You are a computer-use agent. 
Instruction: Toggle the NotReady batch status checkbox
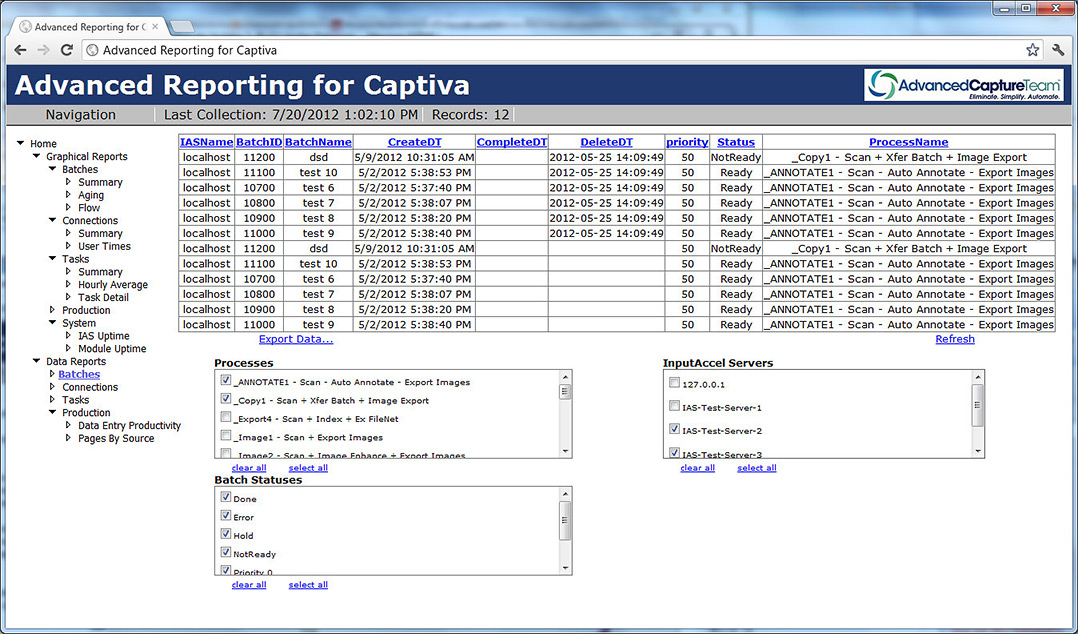click(226, 553)
